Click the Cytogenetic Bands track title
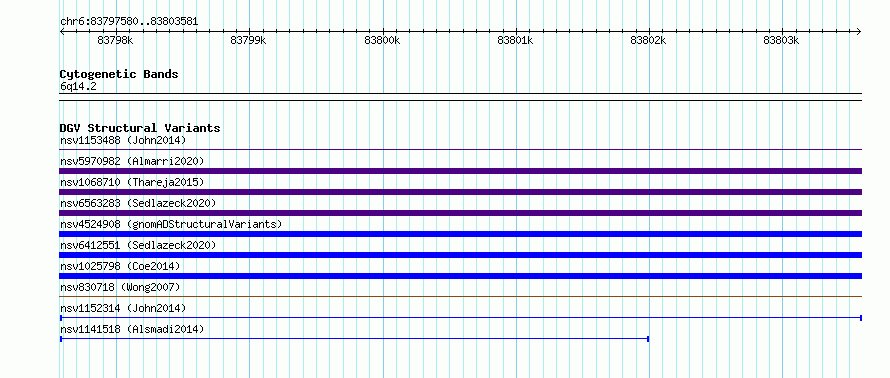Screen dimensions: 890x378 tap(119, 74)
